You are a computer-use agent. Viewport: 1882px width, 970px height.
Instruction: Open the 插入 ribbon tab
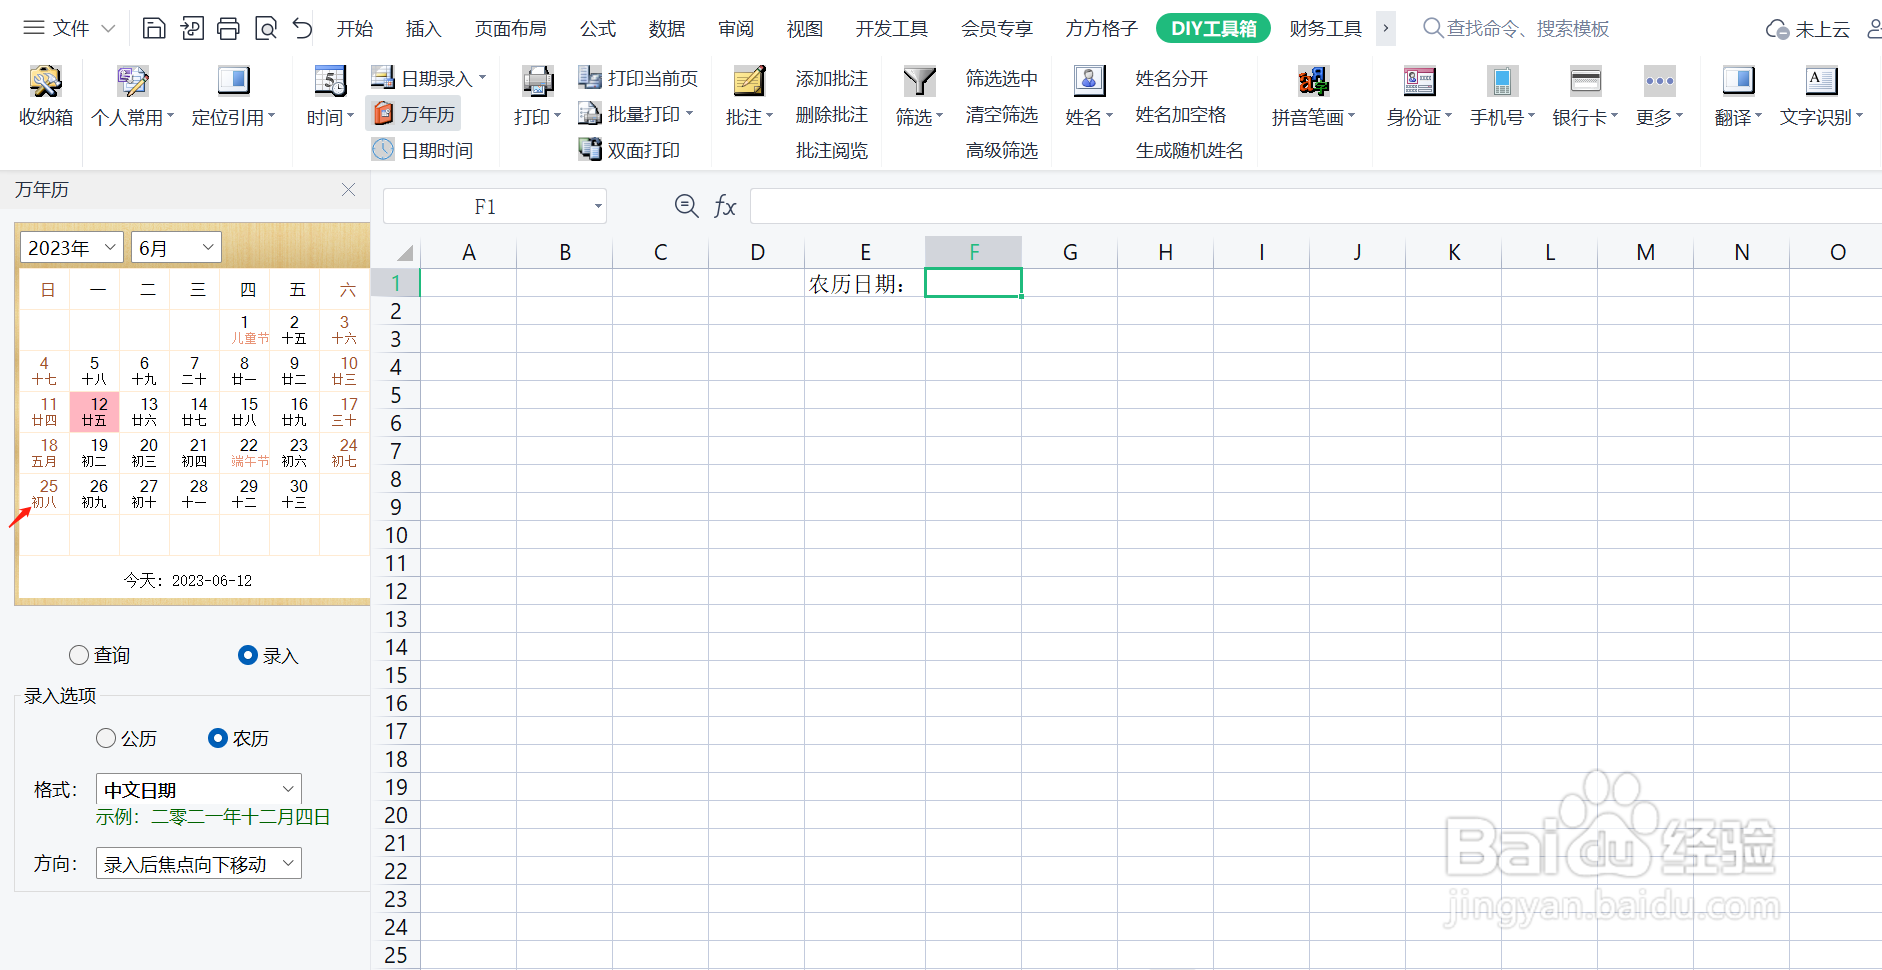(423, 28)
